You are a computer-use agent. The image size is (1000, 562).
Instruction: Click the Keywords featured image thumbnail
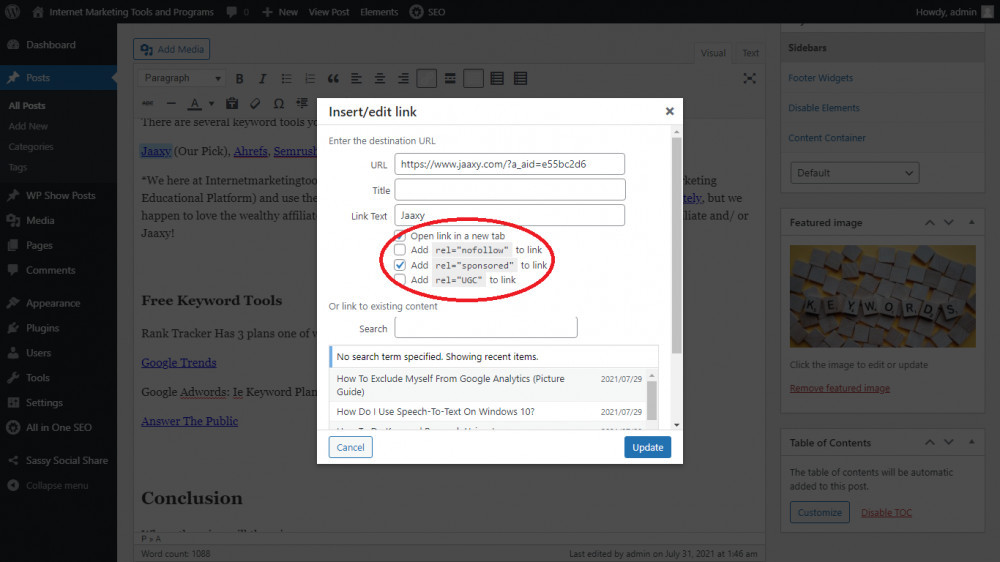coord(883,296)
